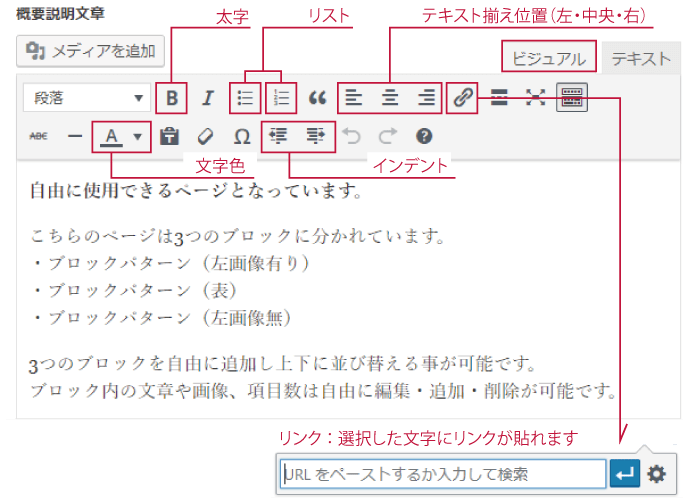Expand the text color picker arrow
The height and width of the screenshot is (499, 687).
(138, 135)
